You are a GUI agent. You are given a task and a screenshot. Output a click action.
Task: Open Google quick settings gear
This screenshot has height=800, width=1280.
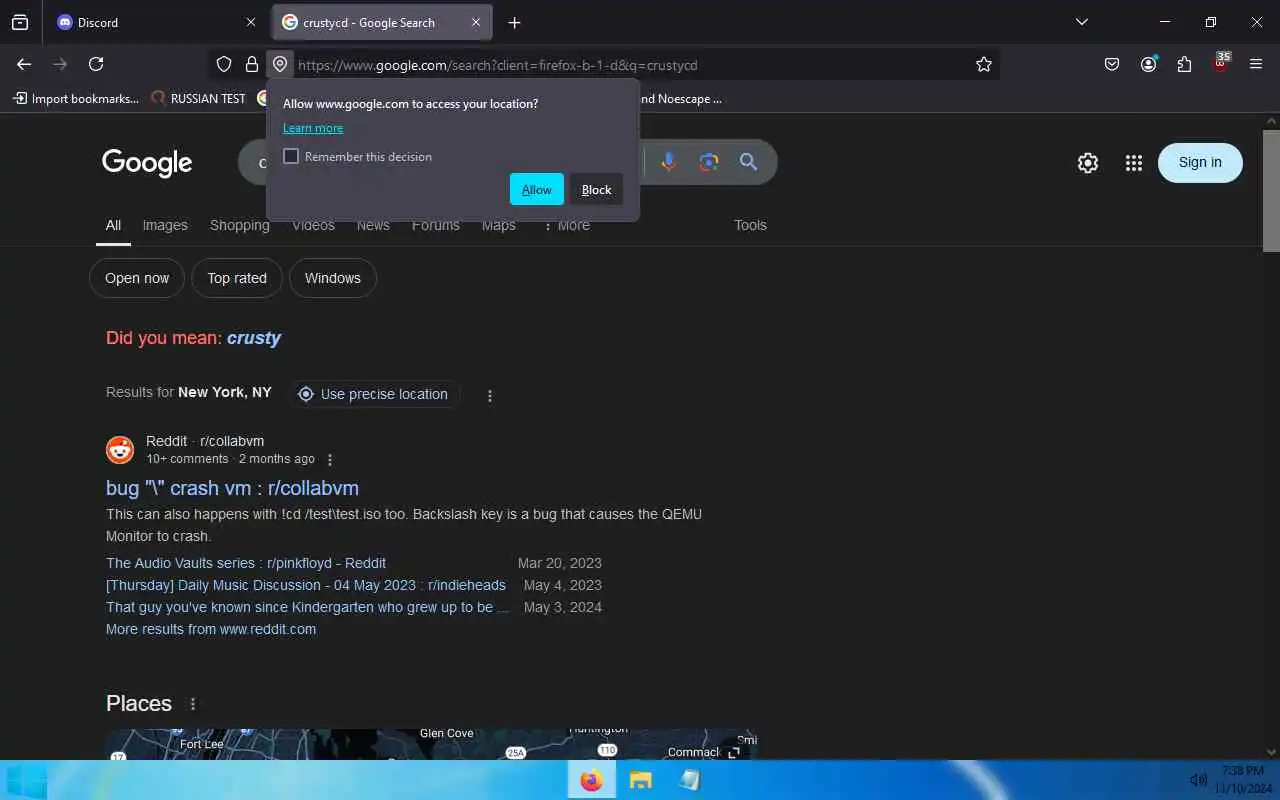pyautogui.click(x=1088, y=163)
